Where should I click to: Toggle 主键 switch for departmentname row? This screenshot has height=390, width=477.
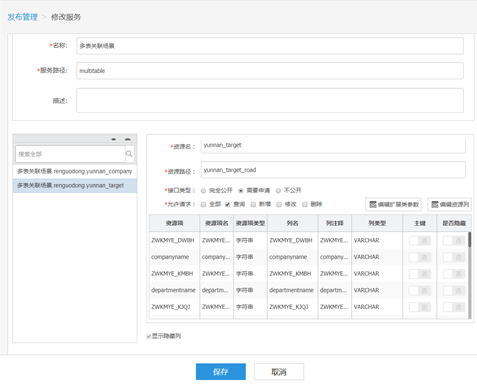point(420,290)
